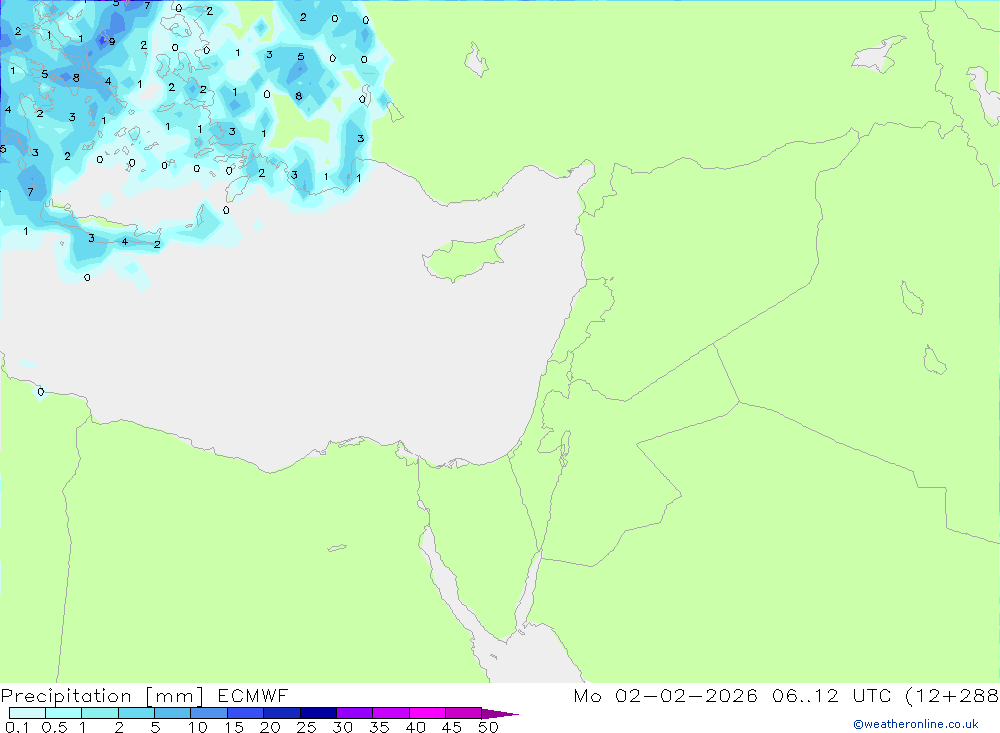The height and width of the screenshot is (733, 1000).
Task: Click the '06..12 UTC' time label
Action: (x=831, y=695)
